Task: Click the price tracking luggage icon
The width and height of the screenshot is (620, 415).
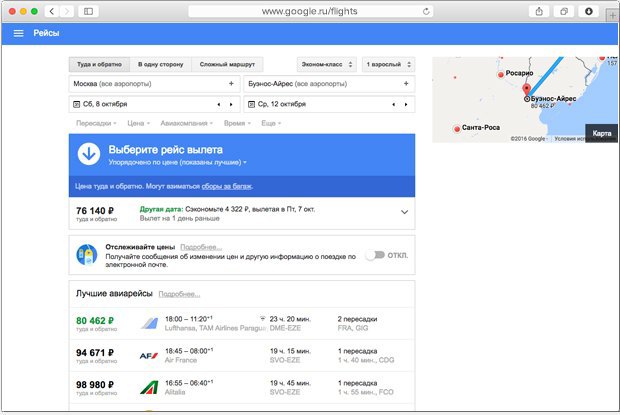Action: tap(87, 255)
